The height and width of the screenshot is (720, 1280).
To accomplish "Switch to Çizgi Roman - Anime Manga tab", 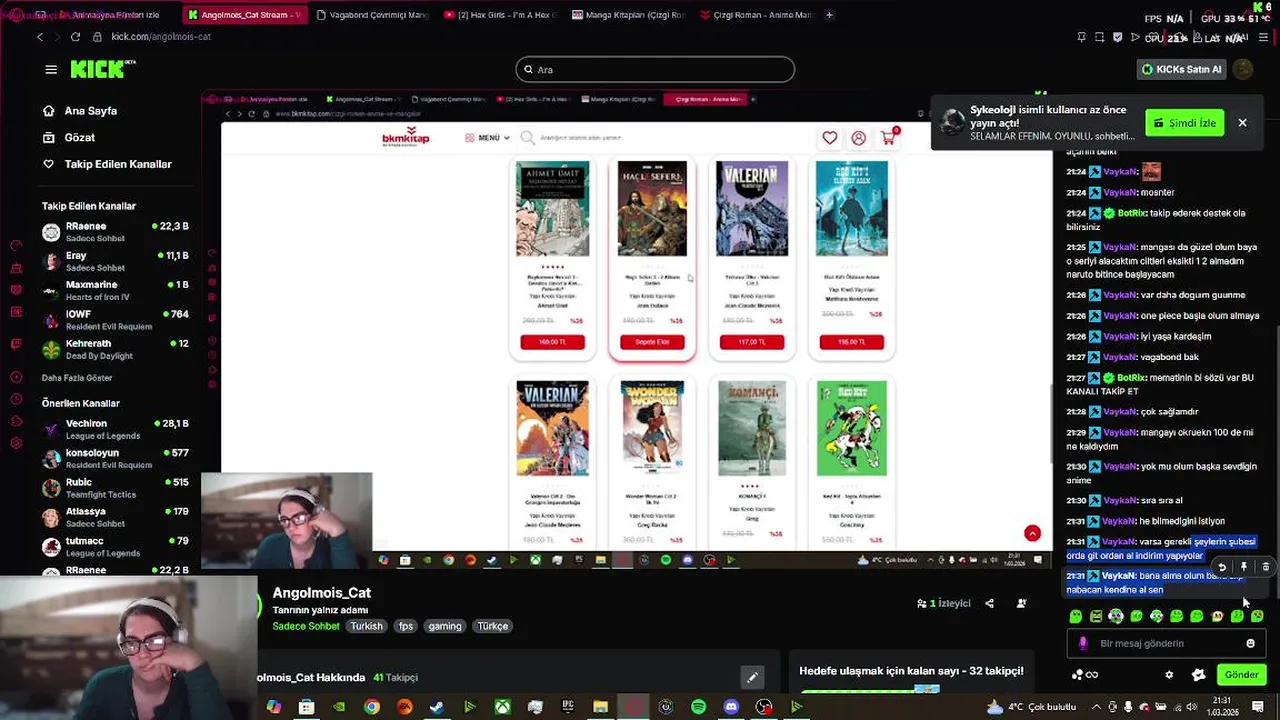I will tap(756, 15).
